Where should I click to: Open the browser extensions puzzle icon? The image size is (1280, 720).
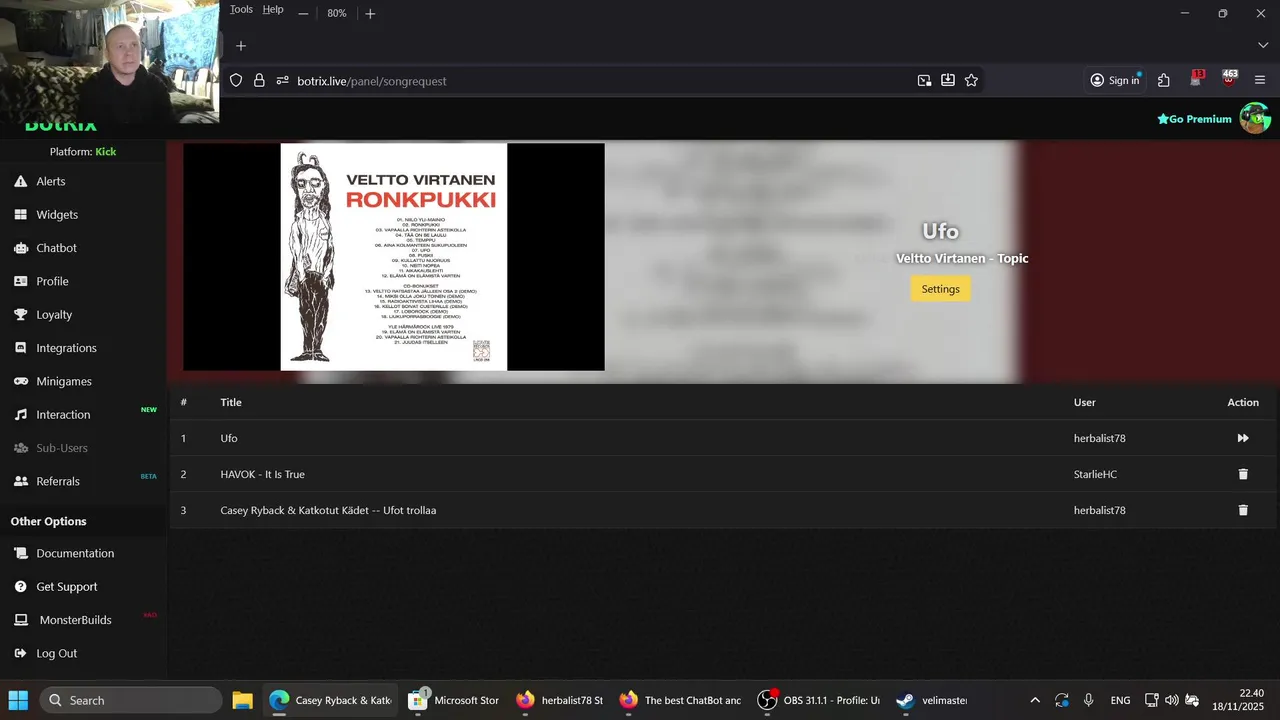tap(1164, 80)
